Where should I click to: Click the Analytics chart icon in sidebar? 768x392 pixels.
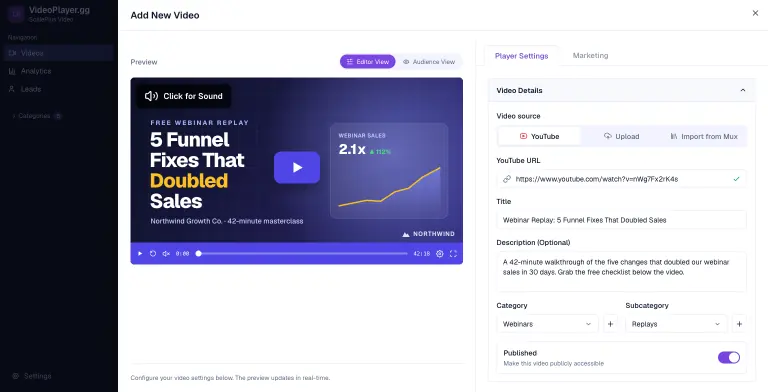tap(12, 71)
